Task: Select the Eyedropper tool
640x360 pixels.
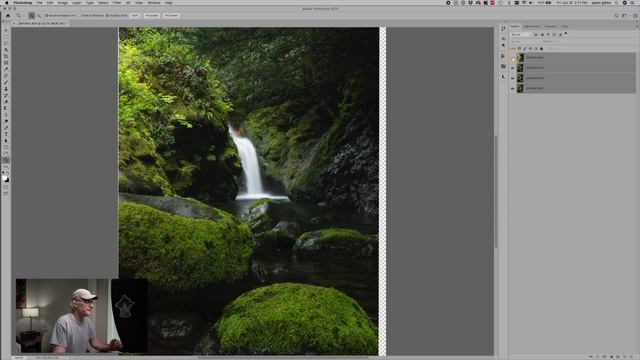Action: 6,69
